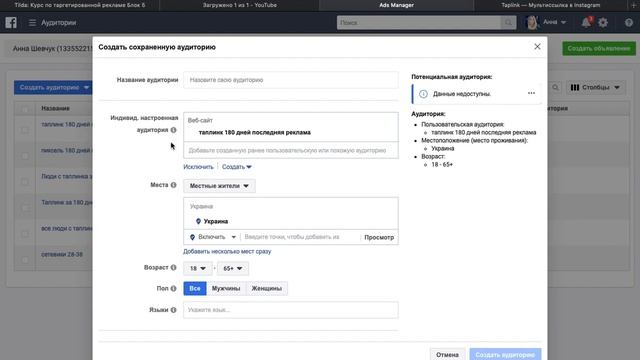
Task: Open the settings gear icon
Action: (603, 22)
